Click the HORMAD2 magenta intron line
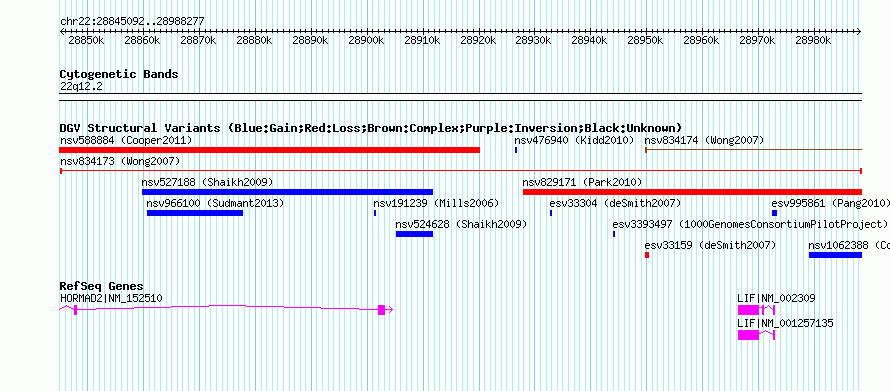890x391 pixels. coord(227,307)
